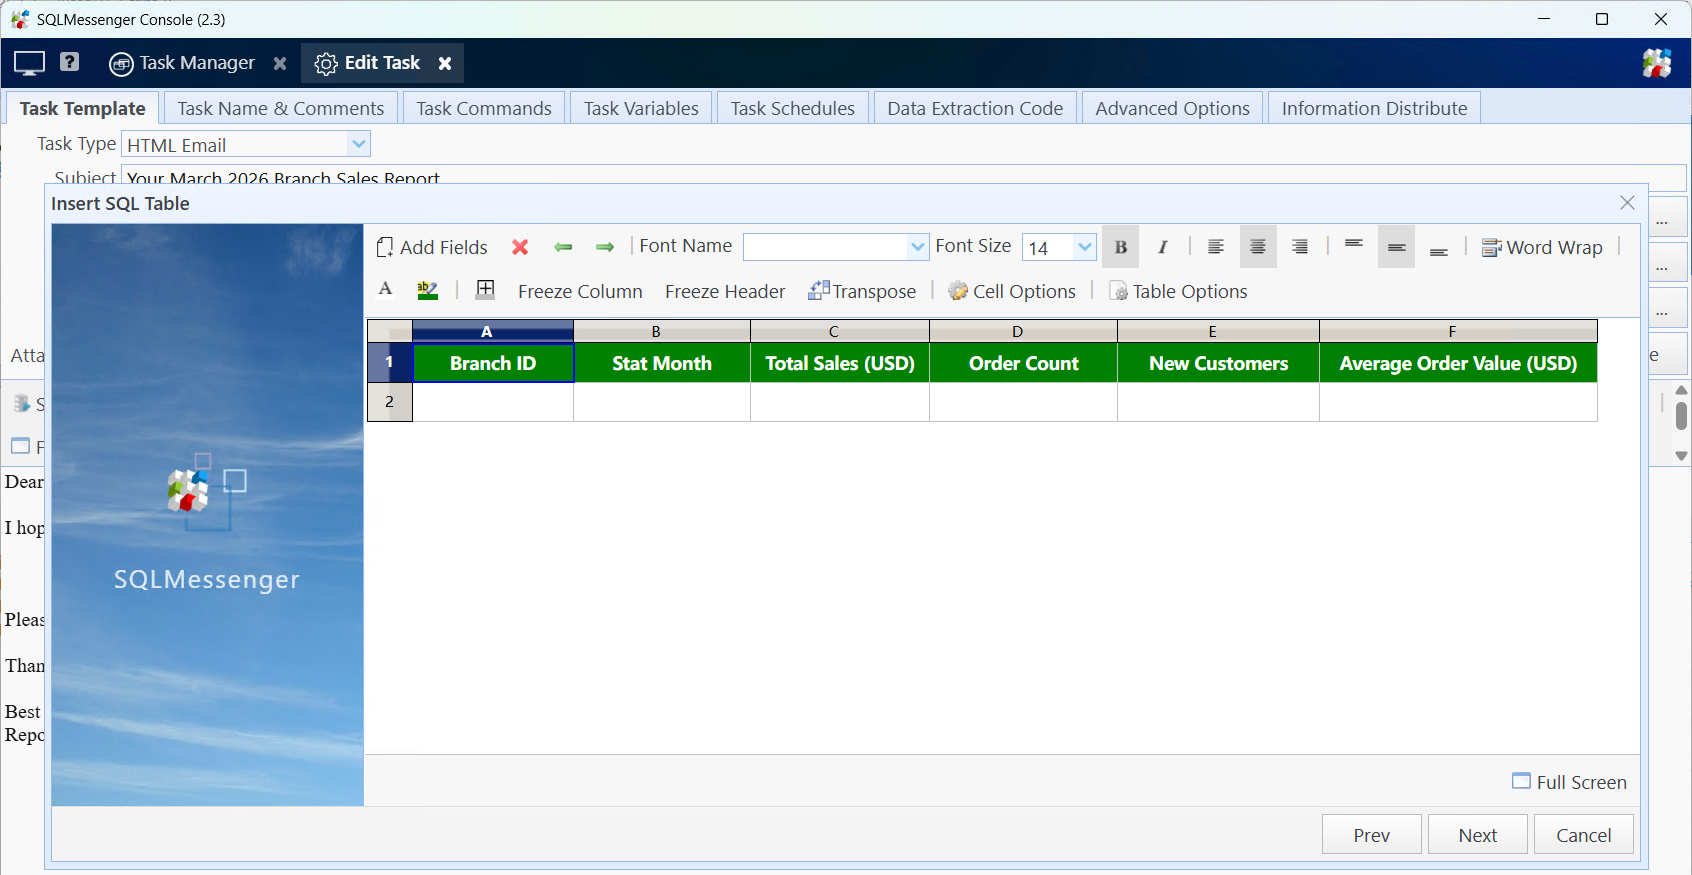Toggle Italic formatting
This screenshot has height=875, width=1692.
tap(1162, 247)
